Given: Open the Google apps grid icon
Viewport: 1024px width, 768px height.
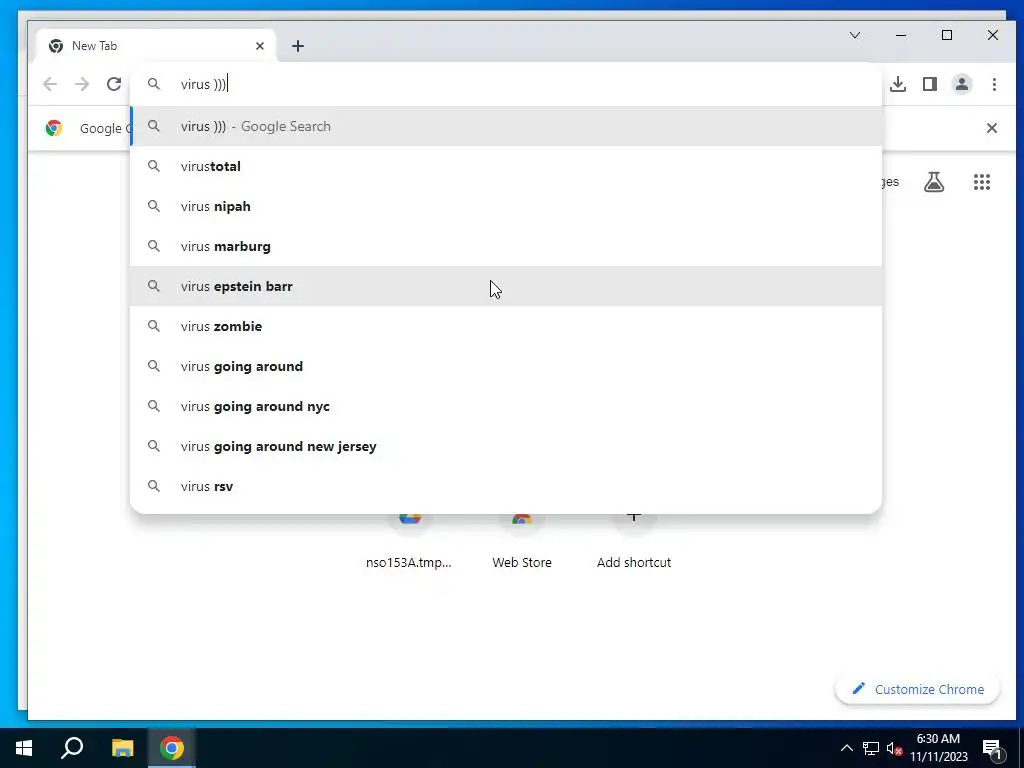Looking at the screenshot, I should click(982, 182).
